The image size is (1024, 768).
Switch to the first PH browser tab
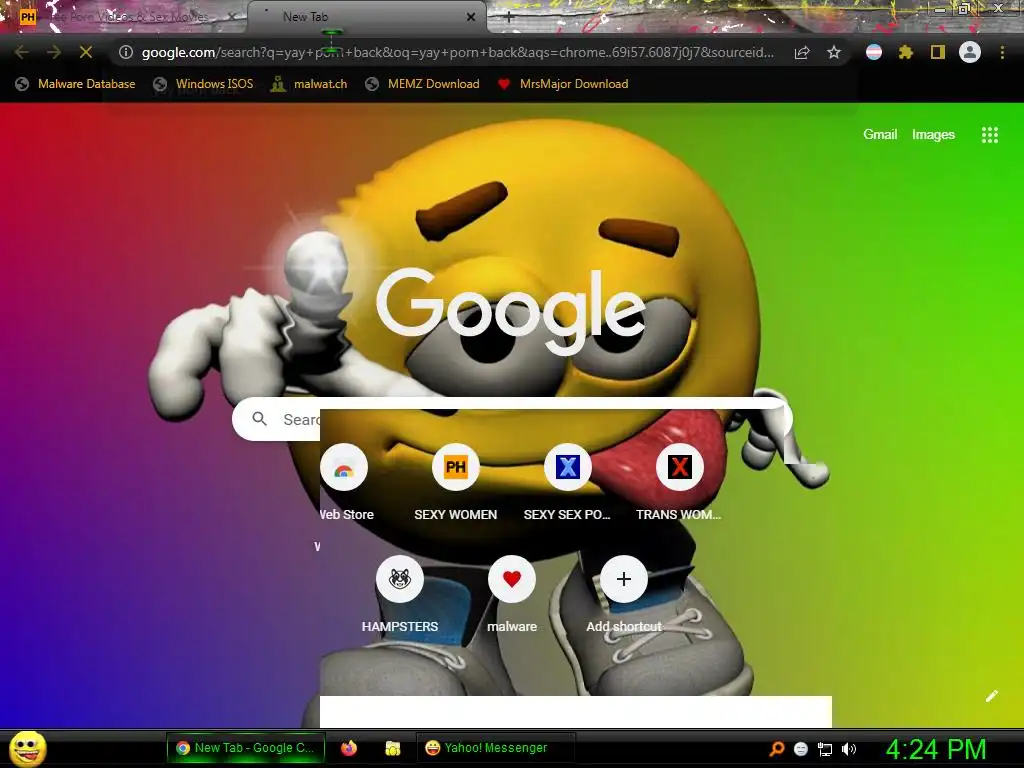(x=124, y=17)
